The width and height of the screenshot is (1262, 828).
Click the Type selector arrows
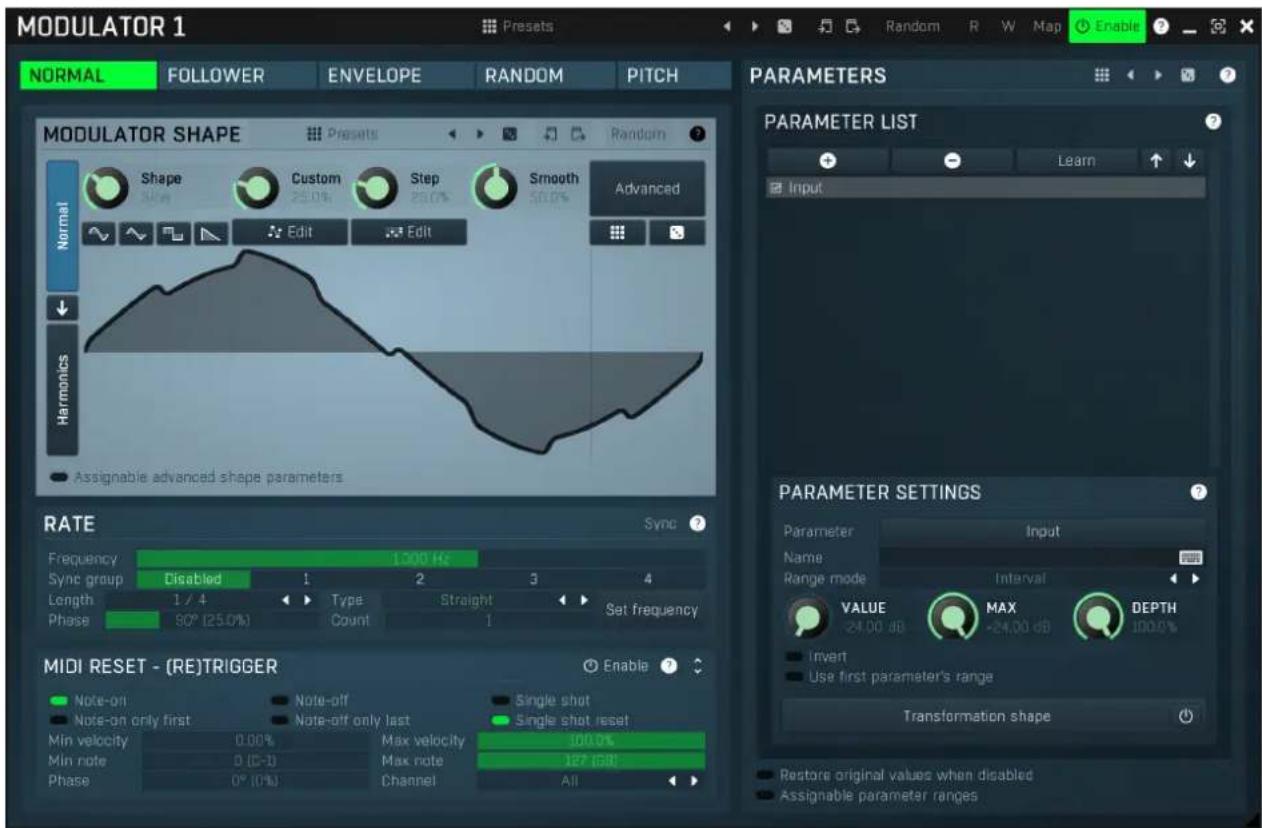point(570,600)
